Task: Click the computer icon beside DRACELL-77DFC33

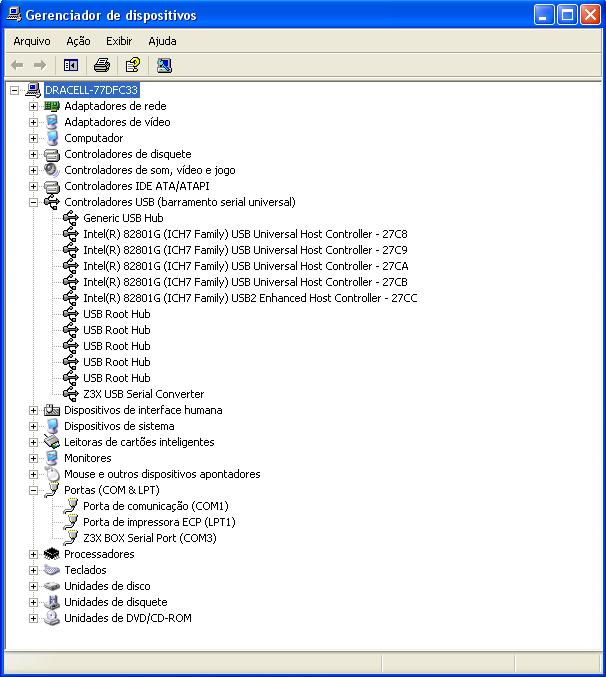Action: coord(33,90)
